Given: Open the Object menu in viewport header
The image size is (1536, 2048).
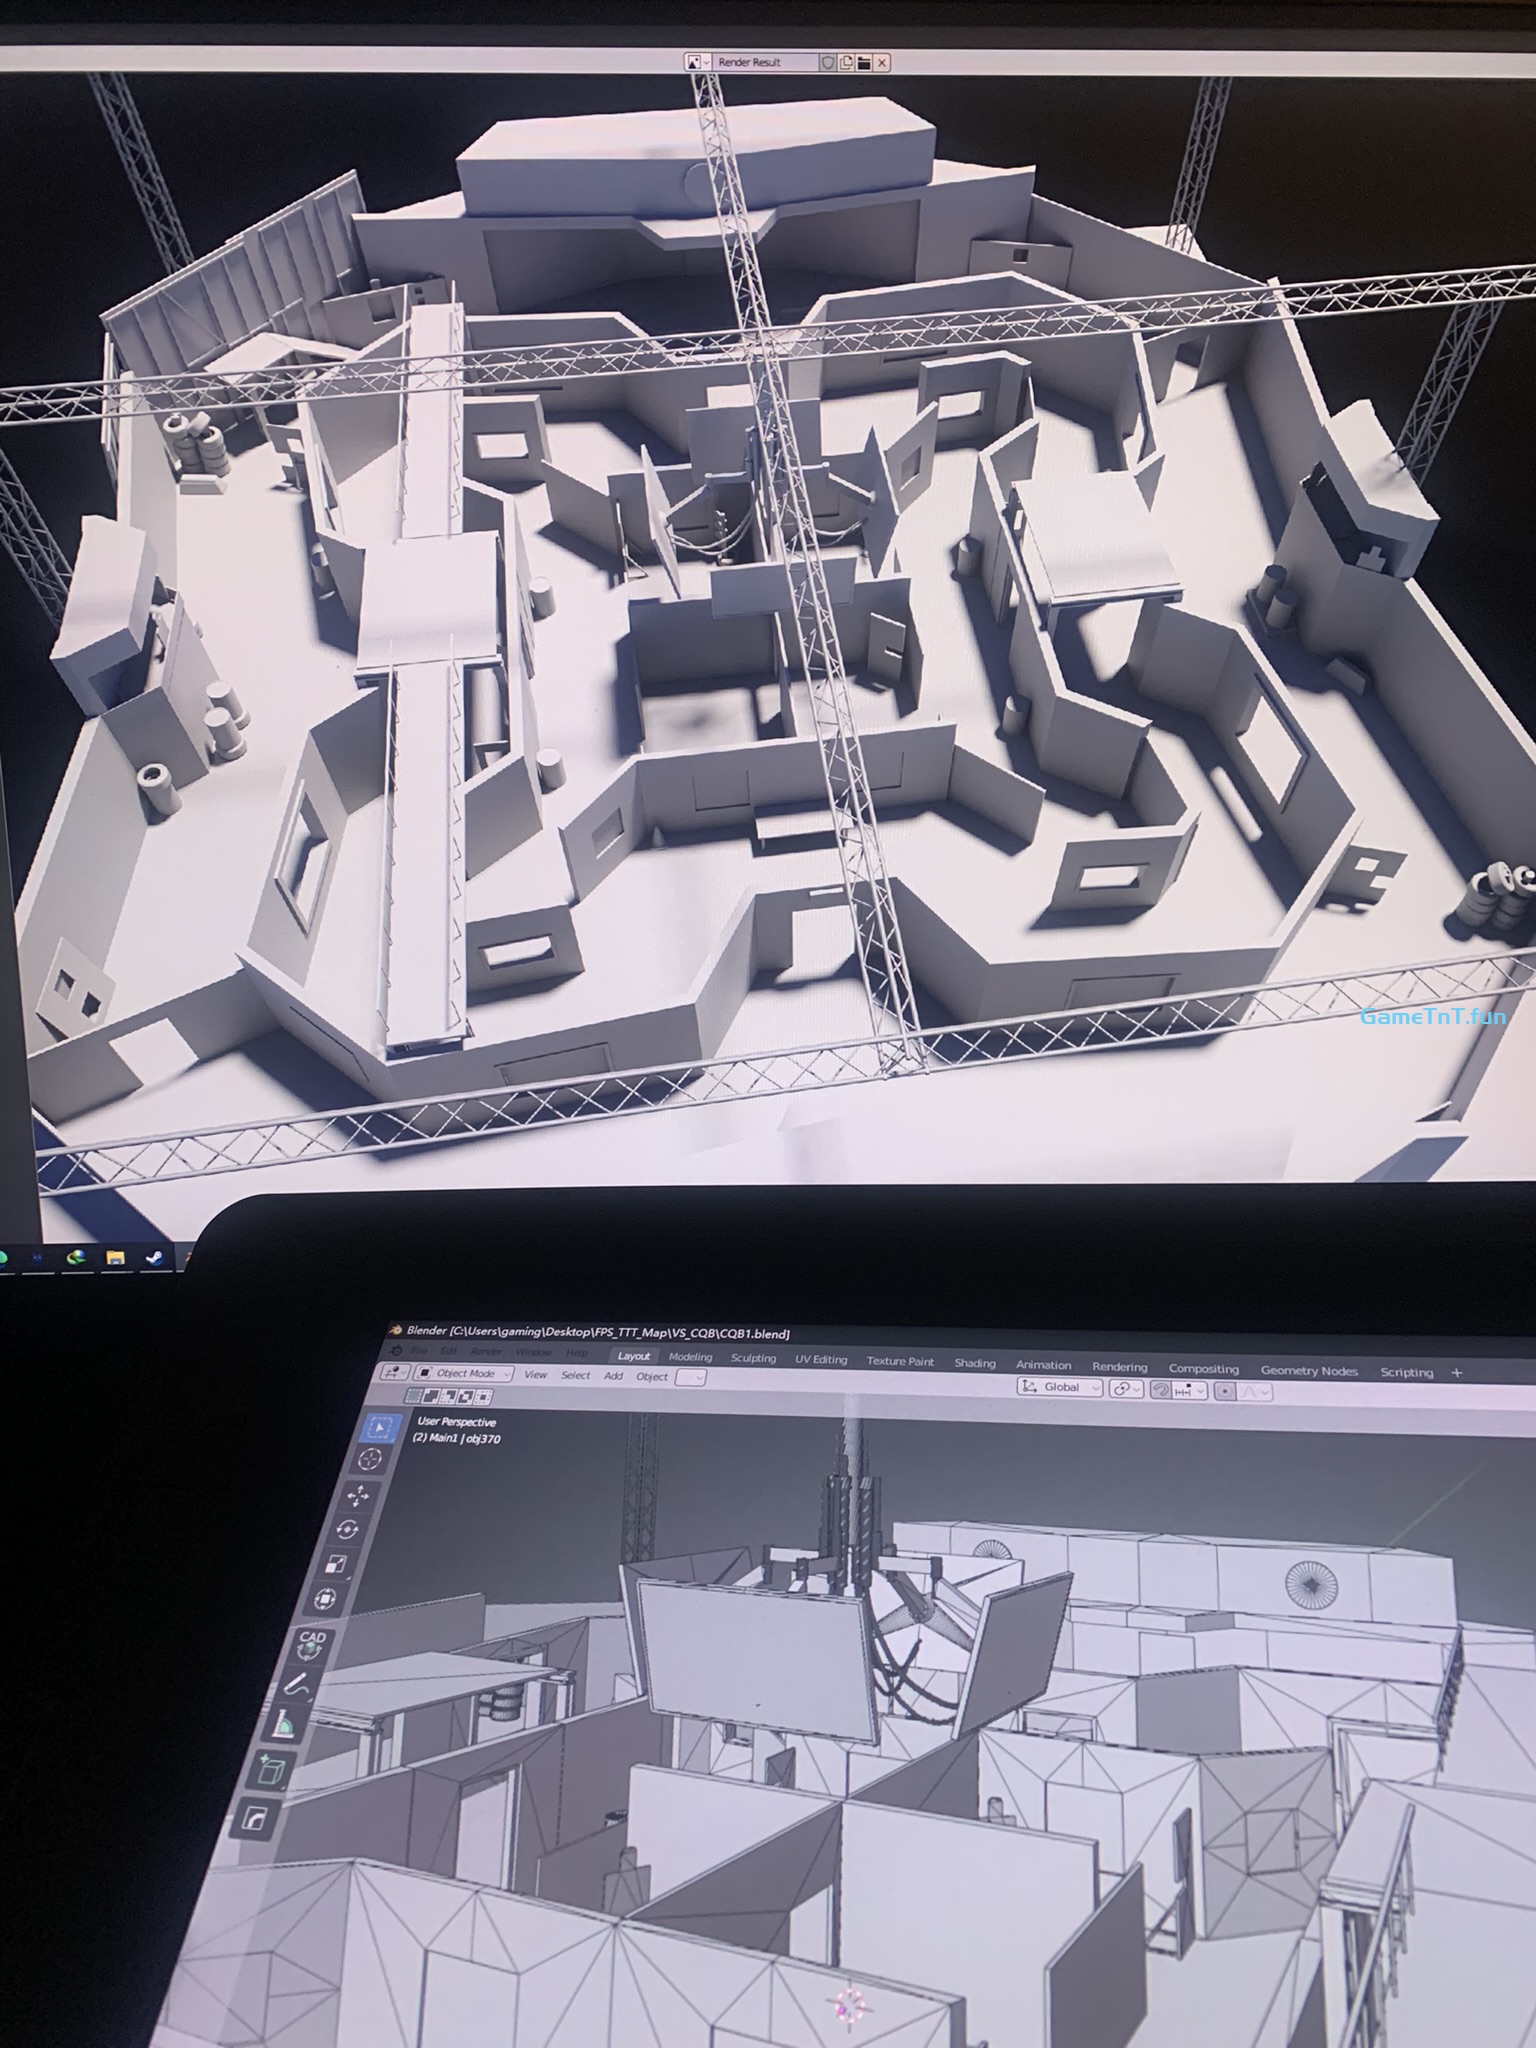Looking at the screenshot, I should tap(652, 1376).
